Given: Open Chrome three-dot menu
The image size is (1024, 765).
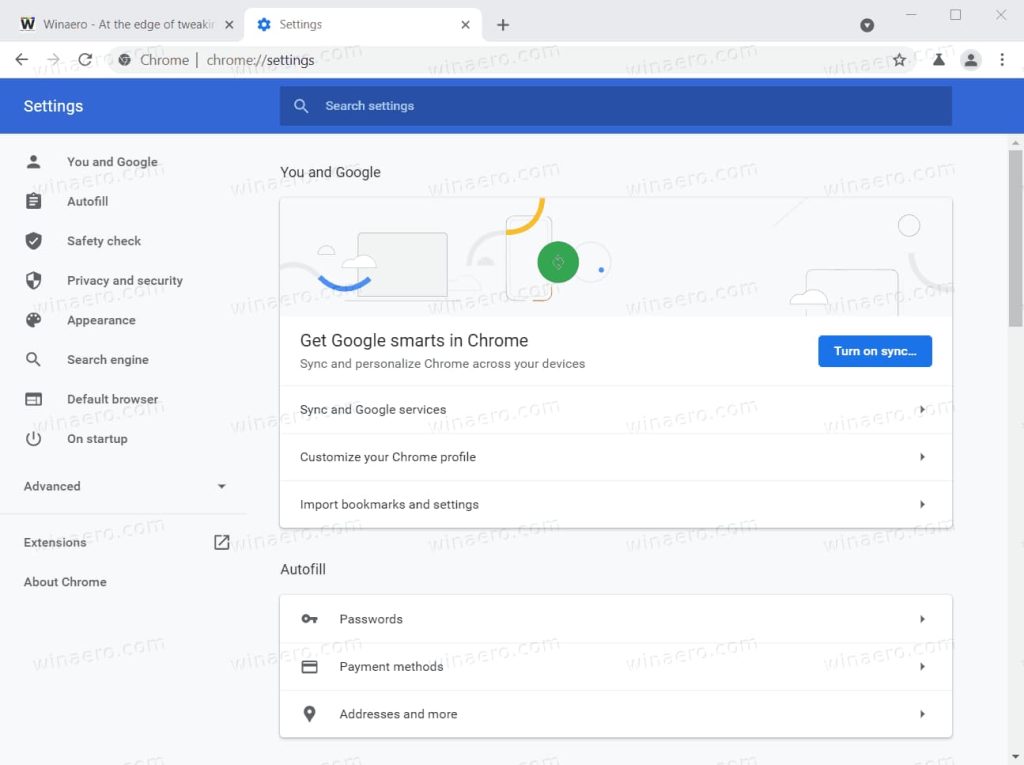Looking at the screenshot, I should [1002, 60].
